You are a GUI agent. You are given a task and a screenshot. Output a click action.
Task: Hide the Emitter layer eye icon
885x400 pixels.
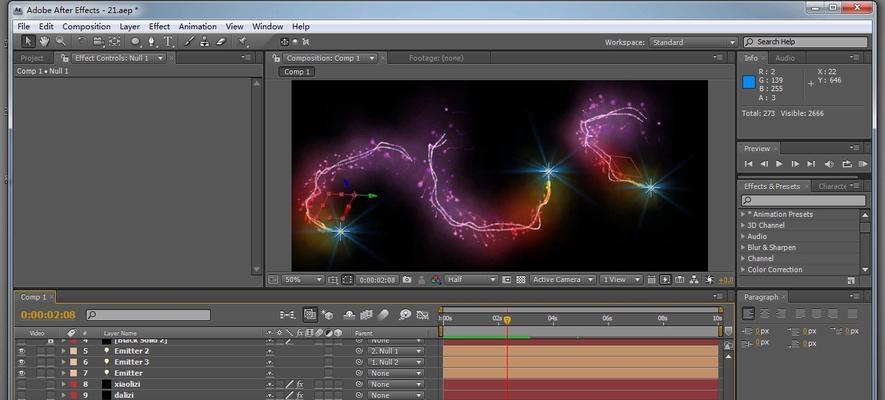(x=21, y=373)
